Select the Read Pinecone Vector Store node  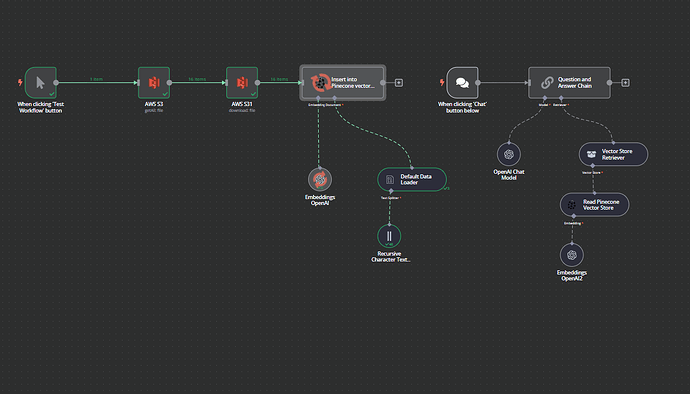[x=595, y=205]
